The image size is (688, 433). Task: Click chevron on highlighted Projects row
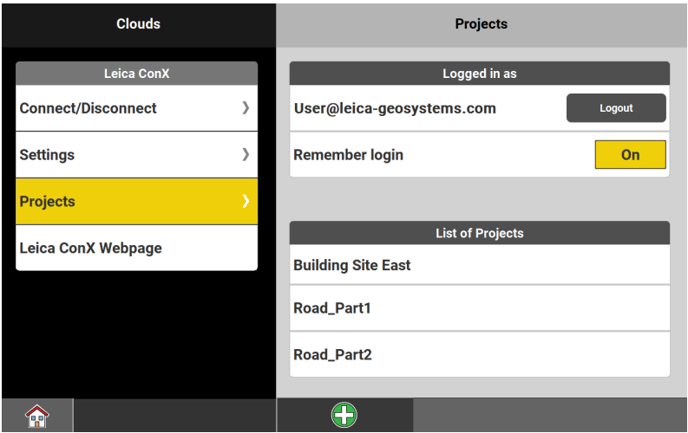click(x=245, y=201)
